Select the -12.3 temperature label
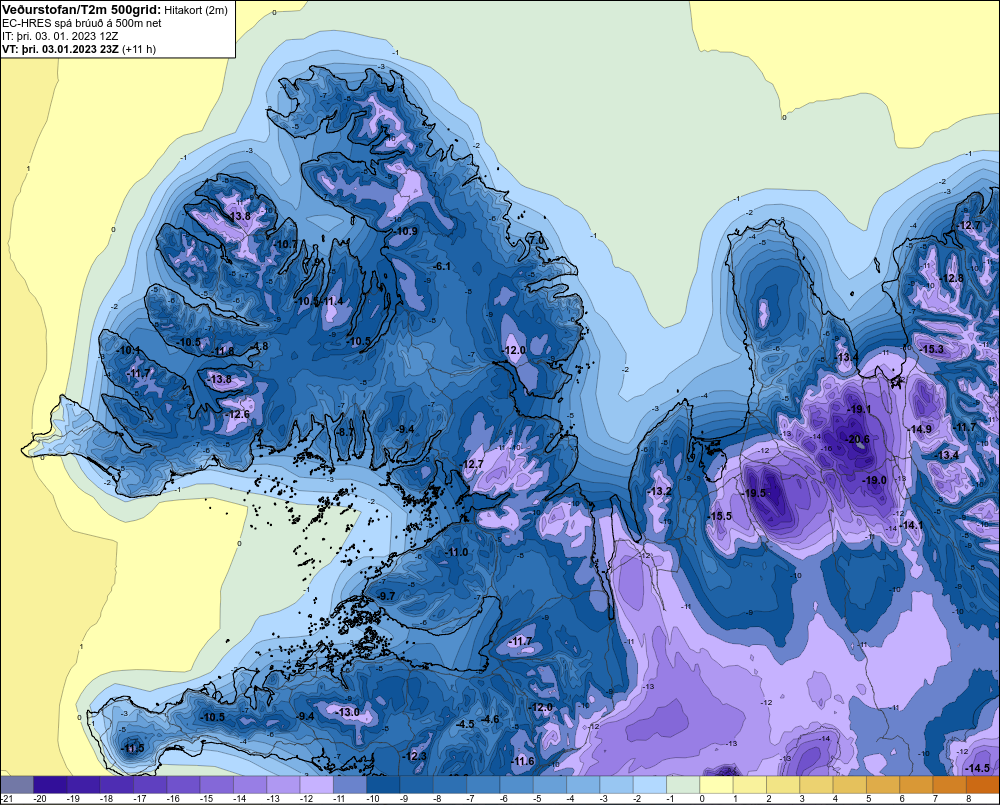Screen dimensions: 1000x805 pyautogui.click(x=415, y=756)
